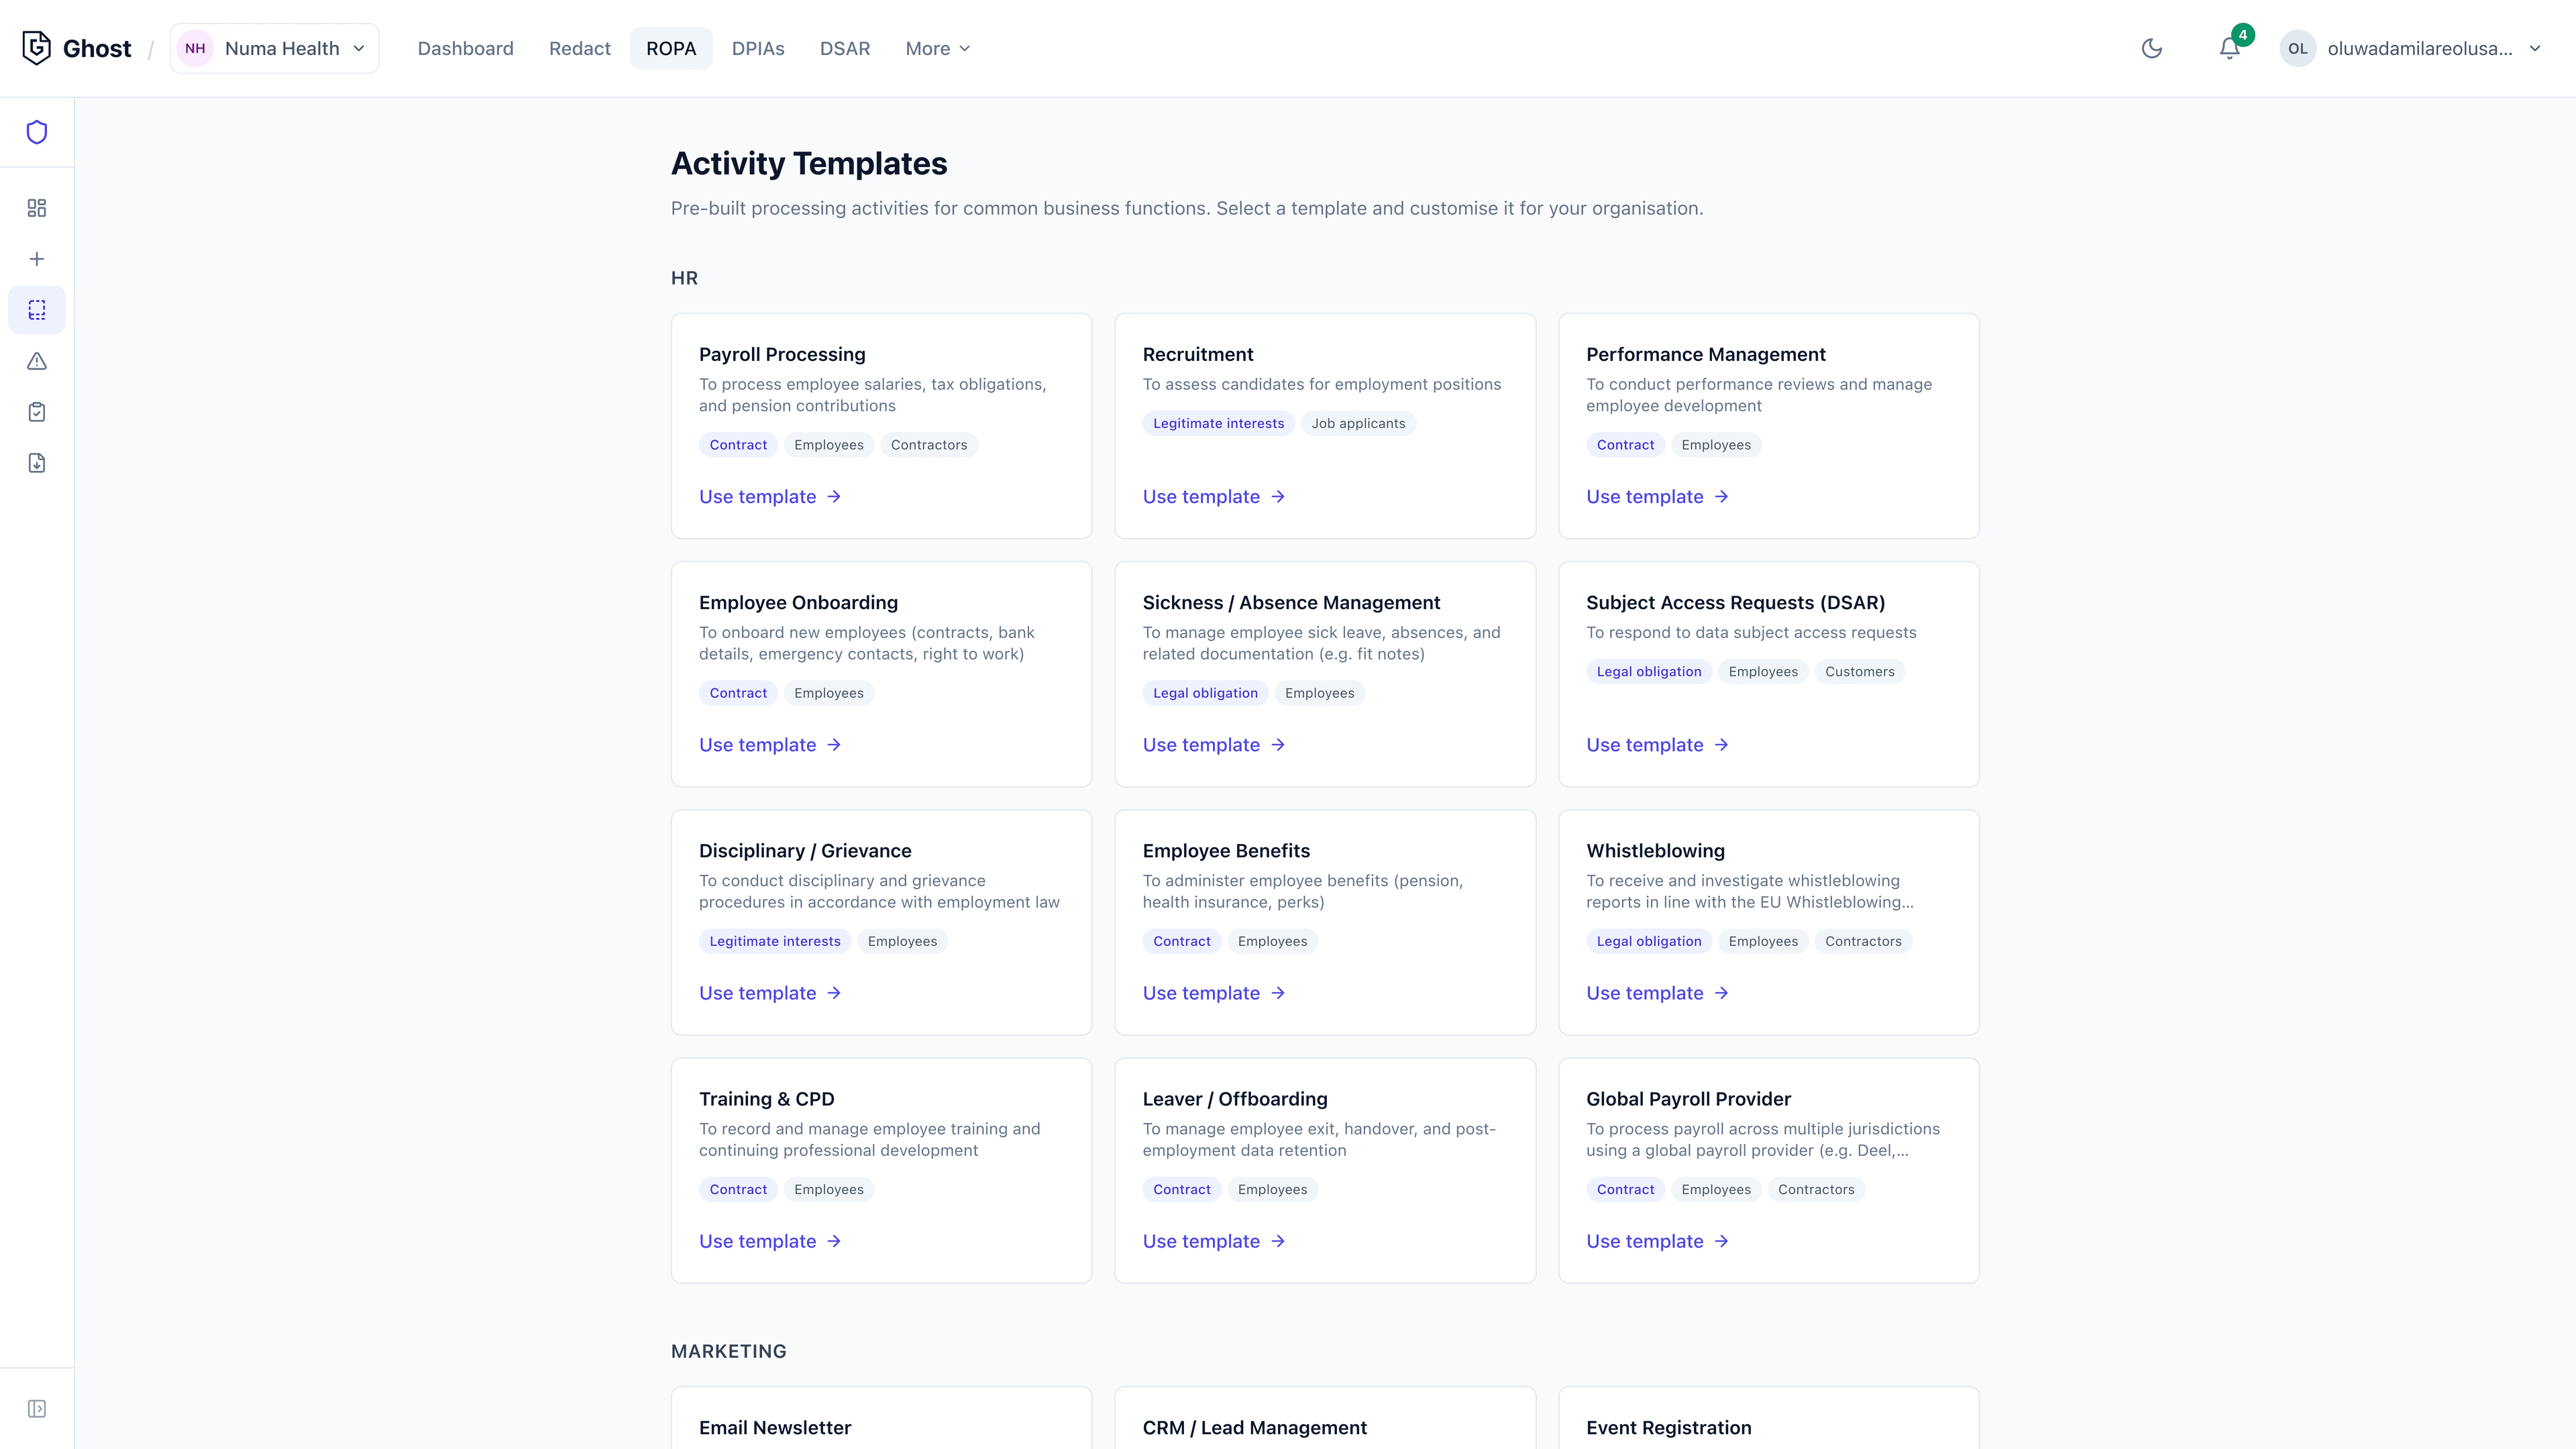Click Legitimate interests tag on Disciplinary card
Image resolution: width=2576 pixels, height=1449 pixels.
pos(775,941)
